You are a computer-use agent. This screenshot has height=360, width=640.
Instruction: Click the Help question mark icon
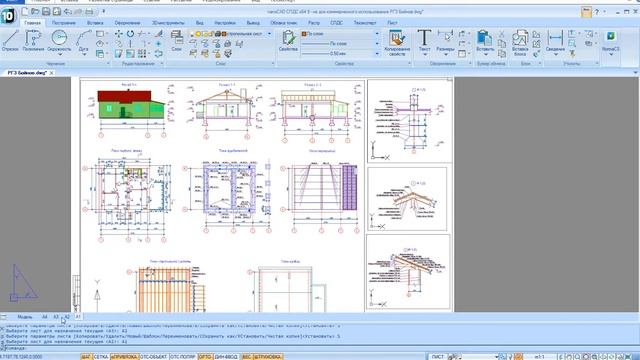[597, 12]
